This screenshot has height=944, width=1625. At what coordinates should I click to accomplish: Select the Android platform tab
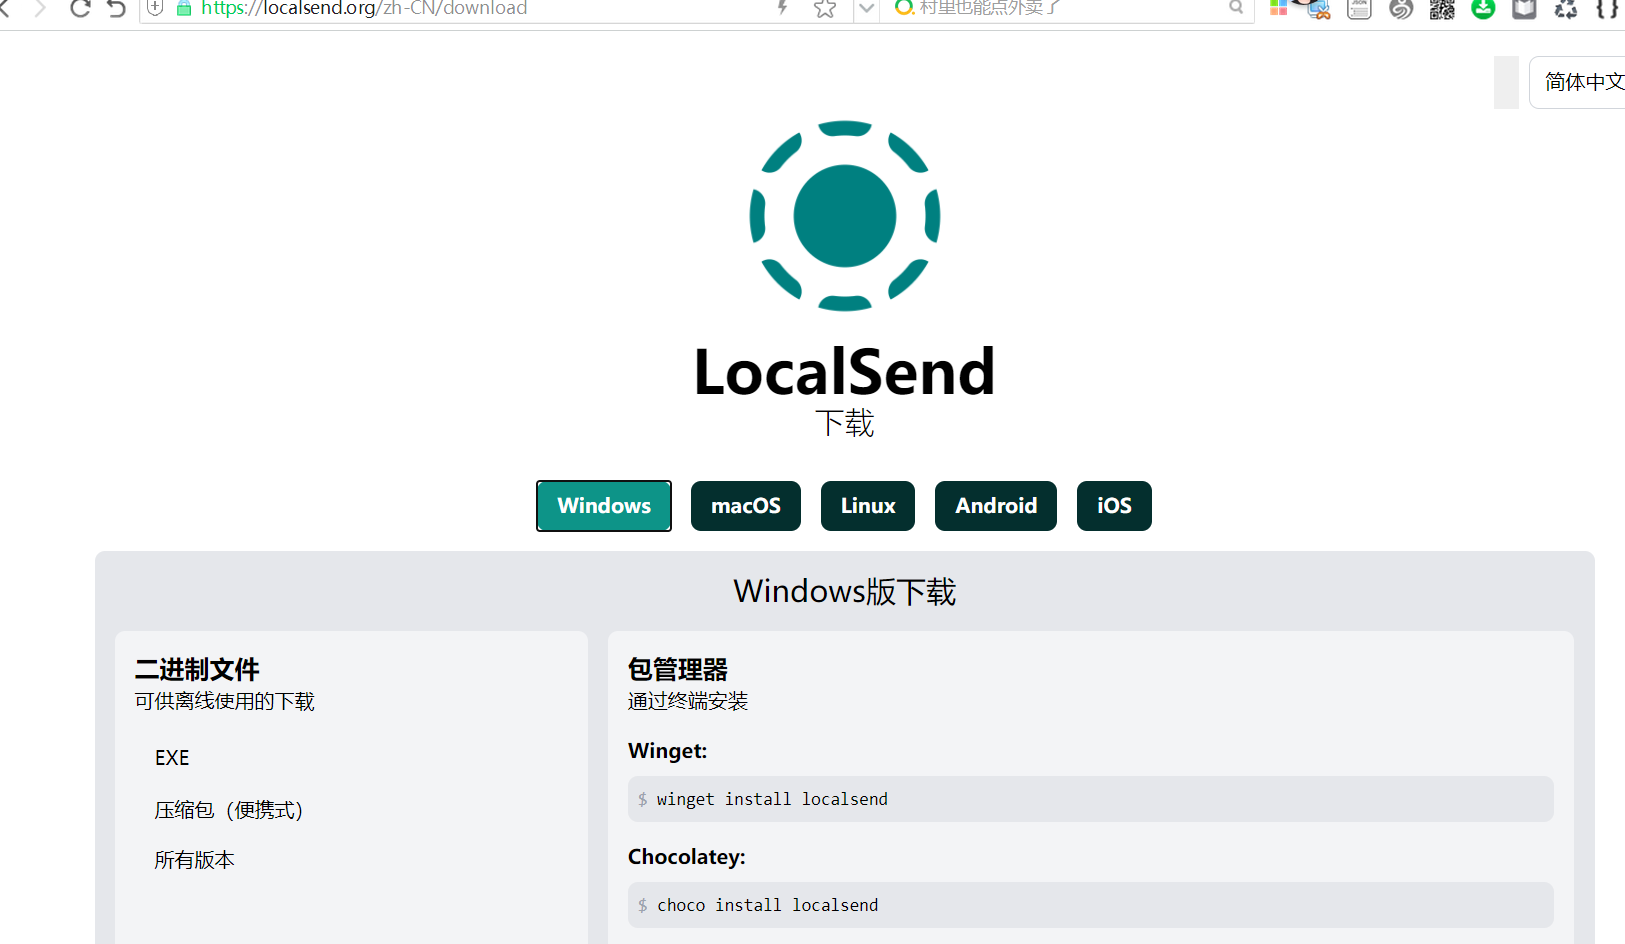click(995, 505)
